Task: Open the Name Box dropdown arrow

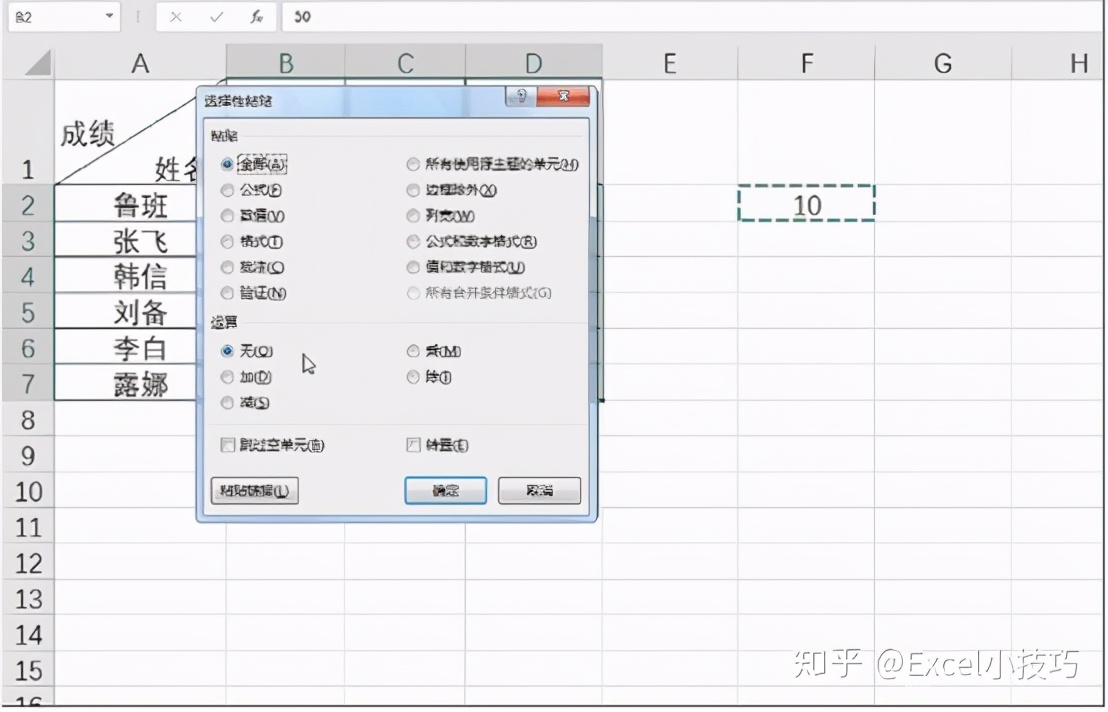Action: (x=110, y=16)
